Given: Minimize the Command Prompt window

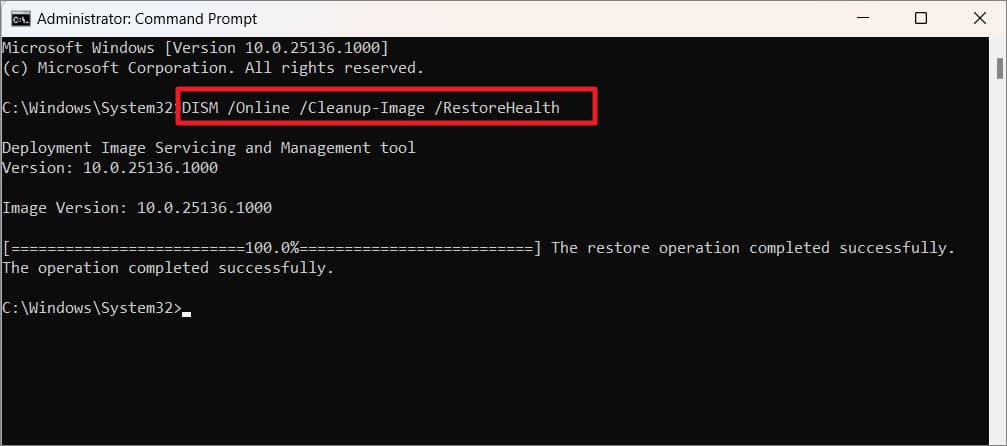Looking at the screenshot, I should coord(865,18).
